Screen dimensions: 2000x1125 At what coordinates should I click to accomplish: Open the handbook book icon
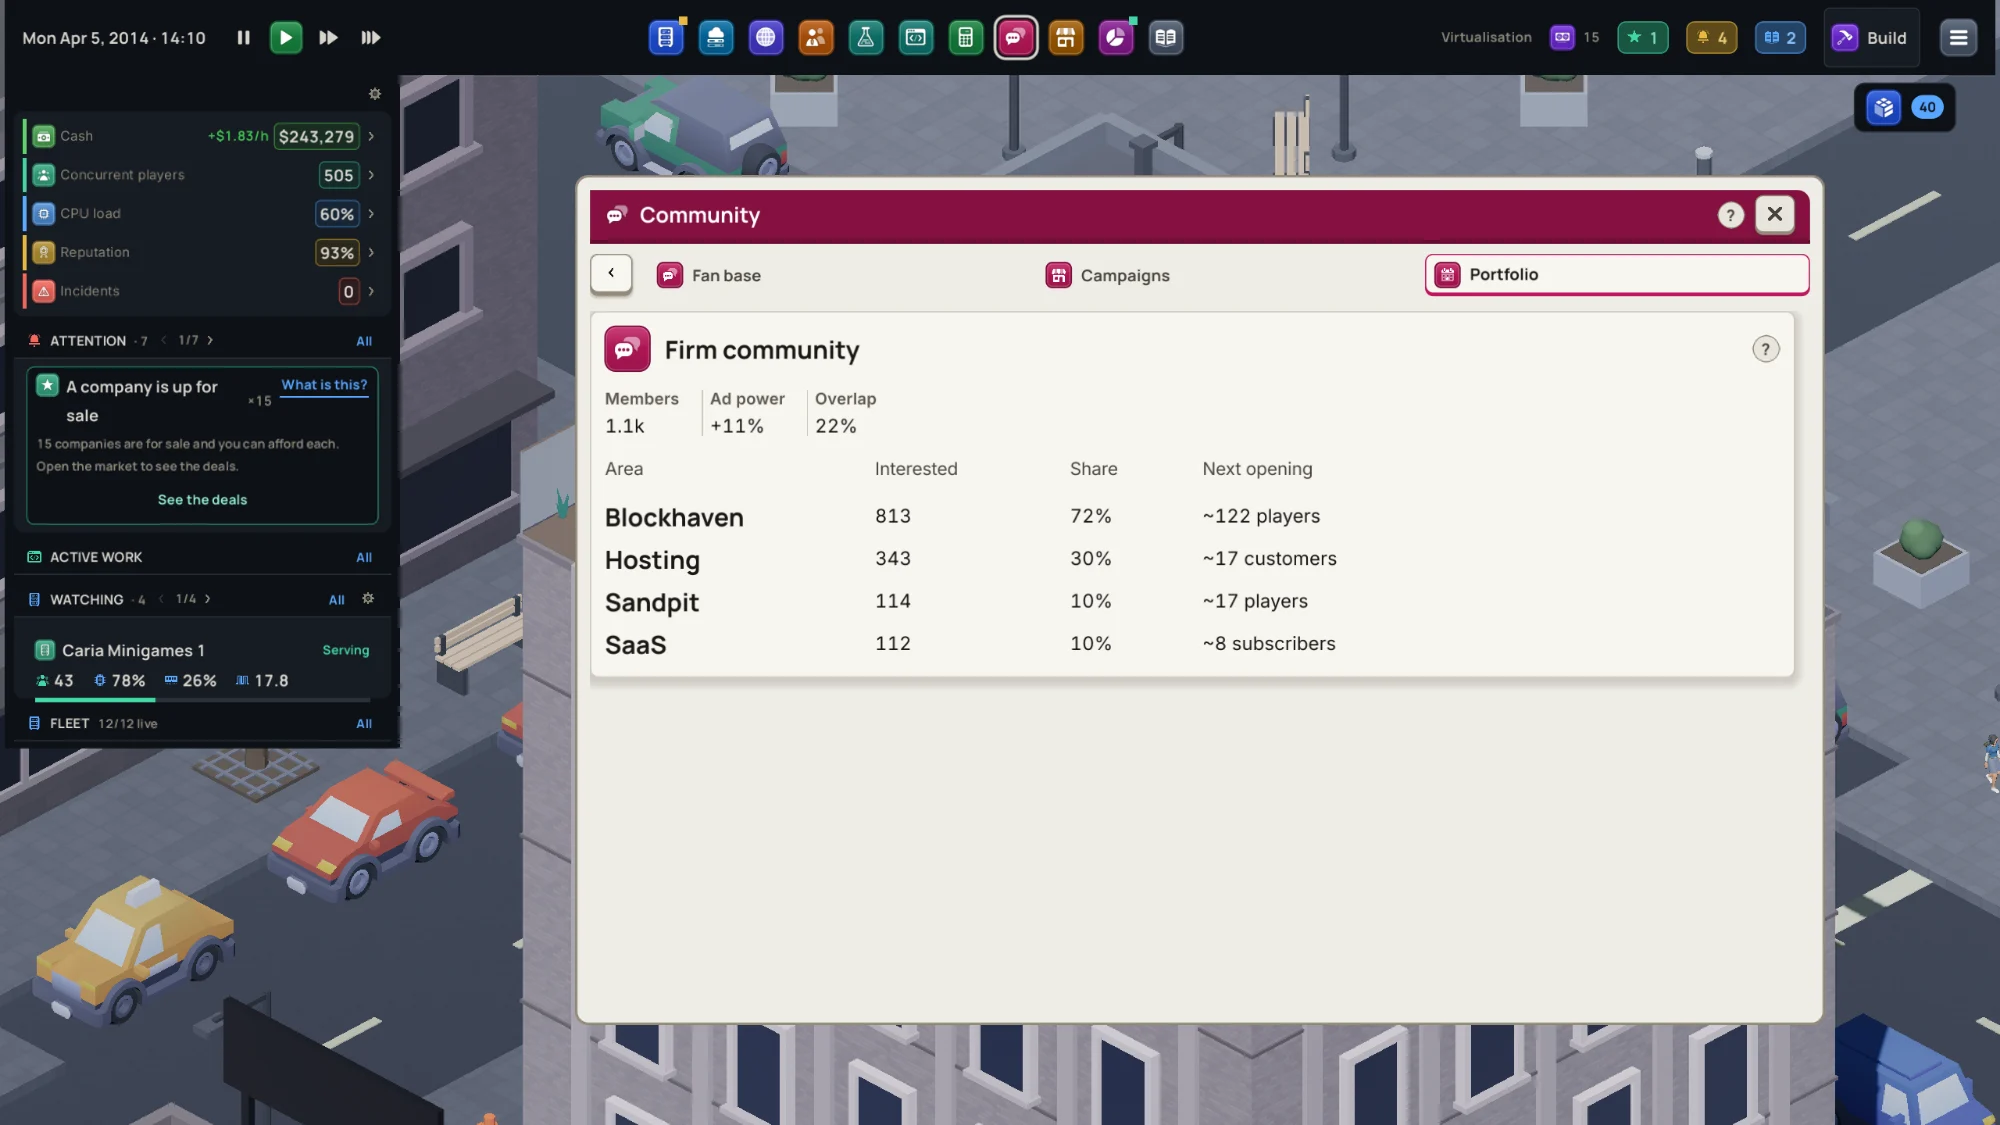(1166, 38)
